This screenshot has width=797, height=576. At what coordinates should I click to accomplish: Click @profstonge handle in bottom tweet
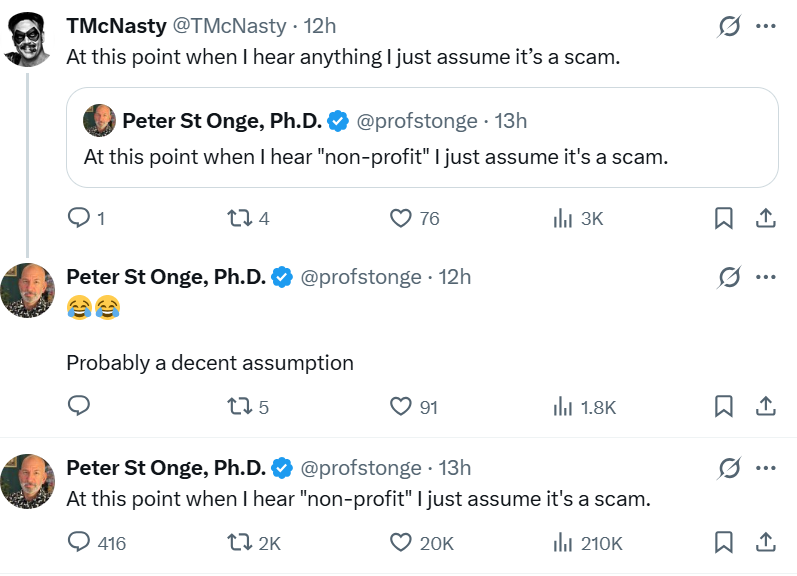click(361, 467)
